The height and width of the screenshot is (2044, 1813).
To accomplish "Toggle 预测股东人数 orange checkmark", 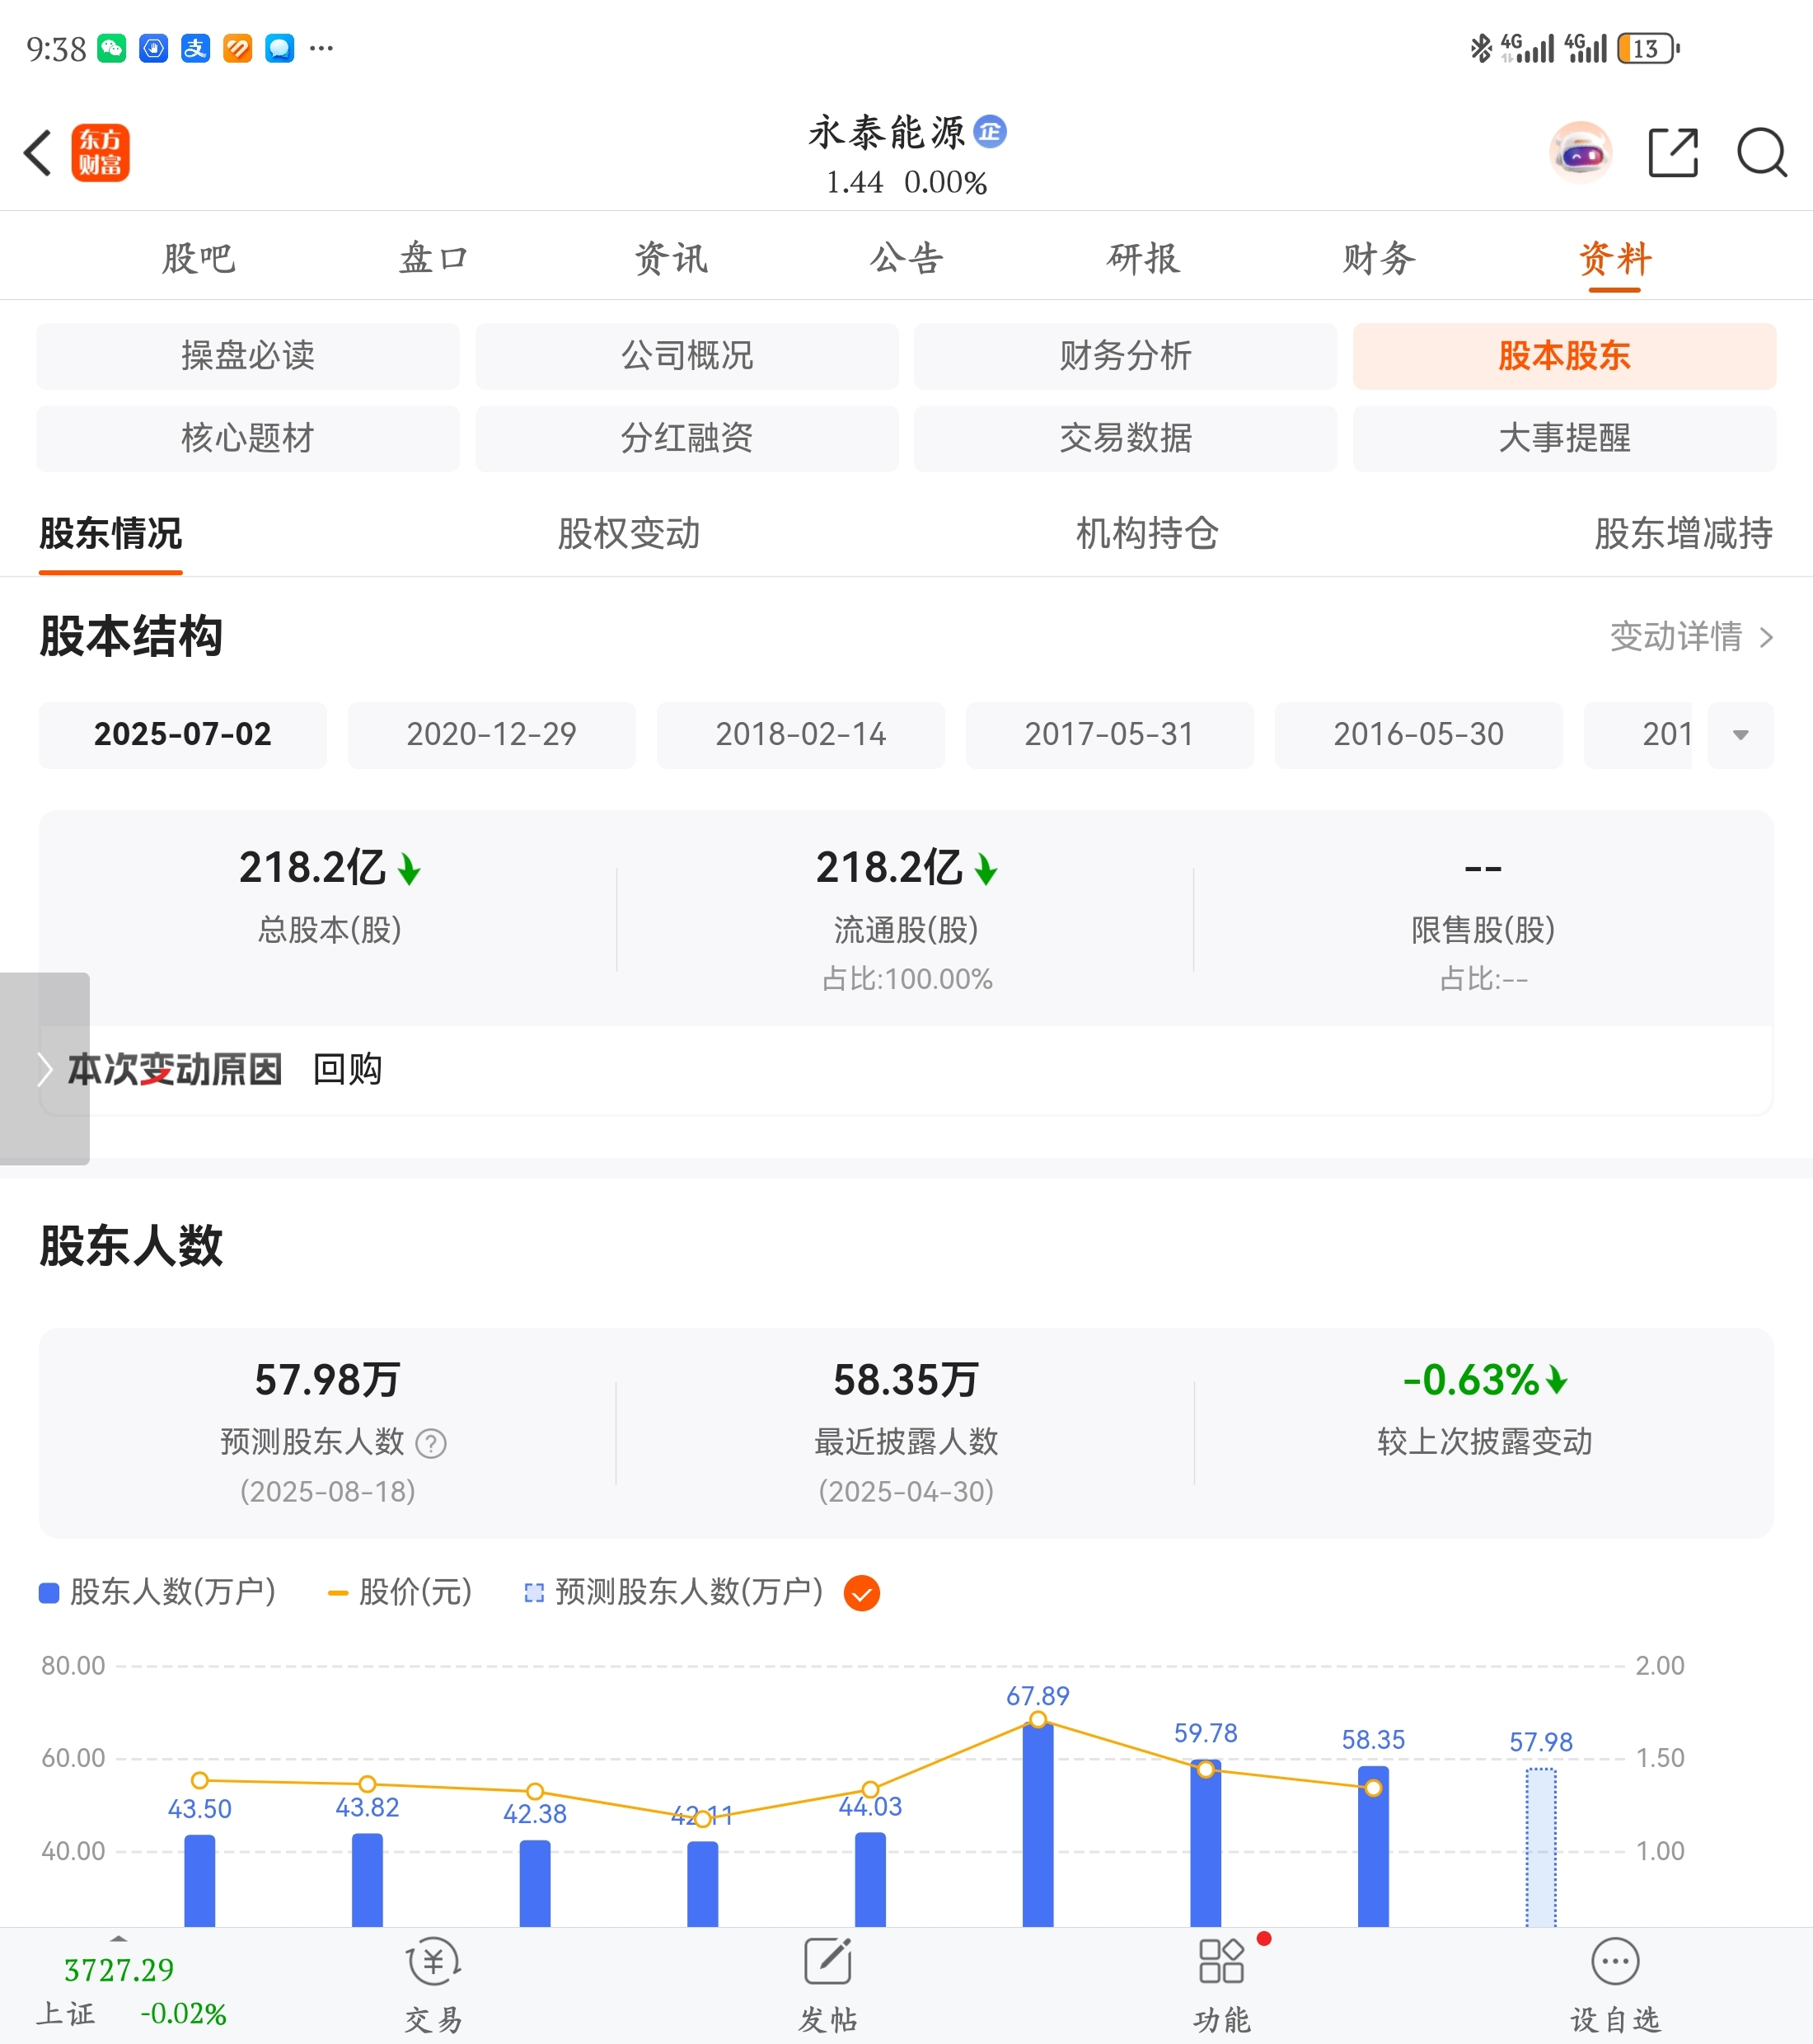I will point(861,1593).
